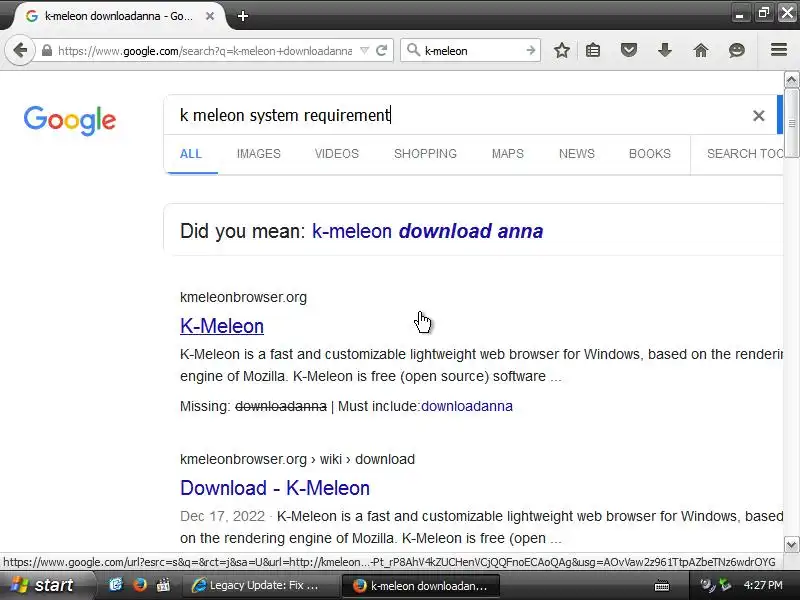Viewport: 800px width, 600px height.
Task: Save page to Pocket icon
Action: click(629, 50)
